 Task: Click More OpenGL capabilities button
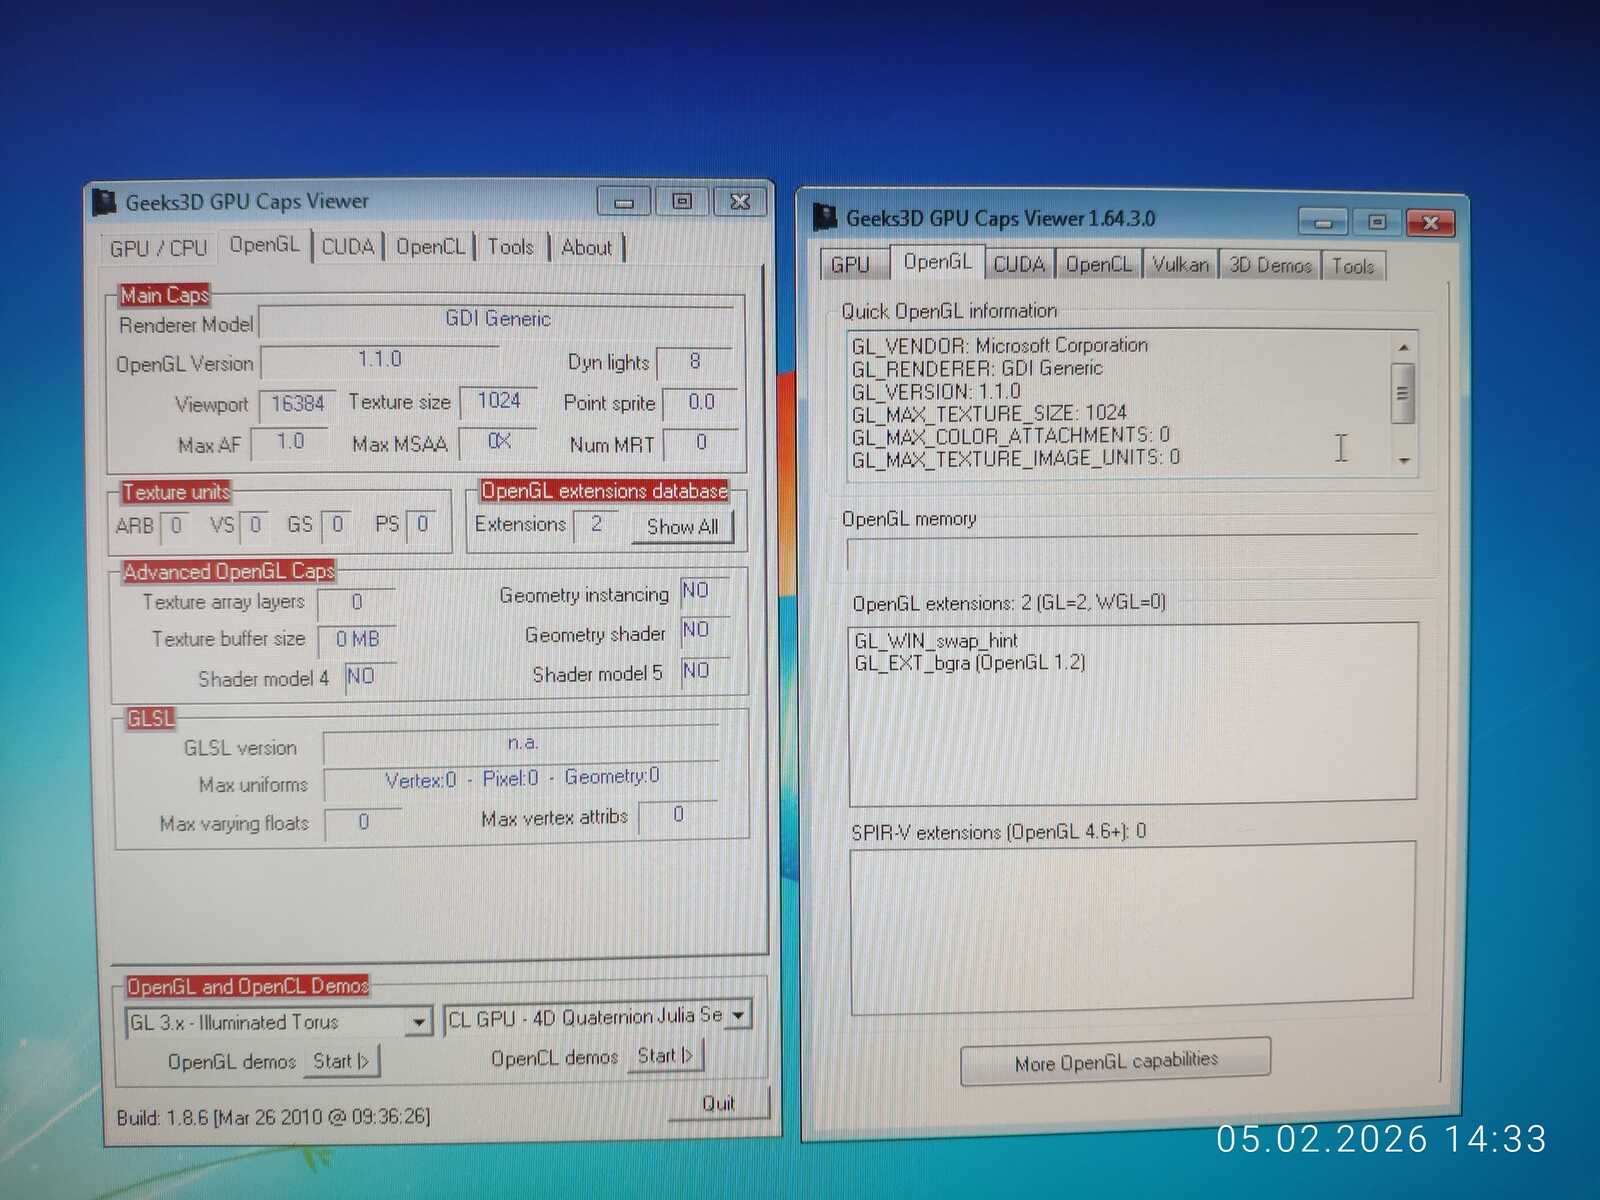(x=1116, y=1061)
